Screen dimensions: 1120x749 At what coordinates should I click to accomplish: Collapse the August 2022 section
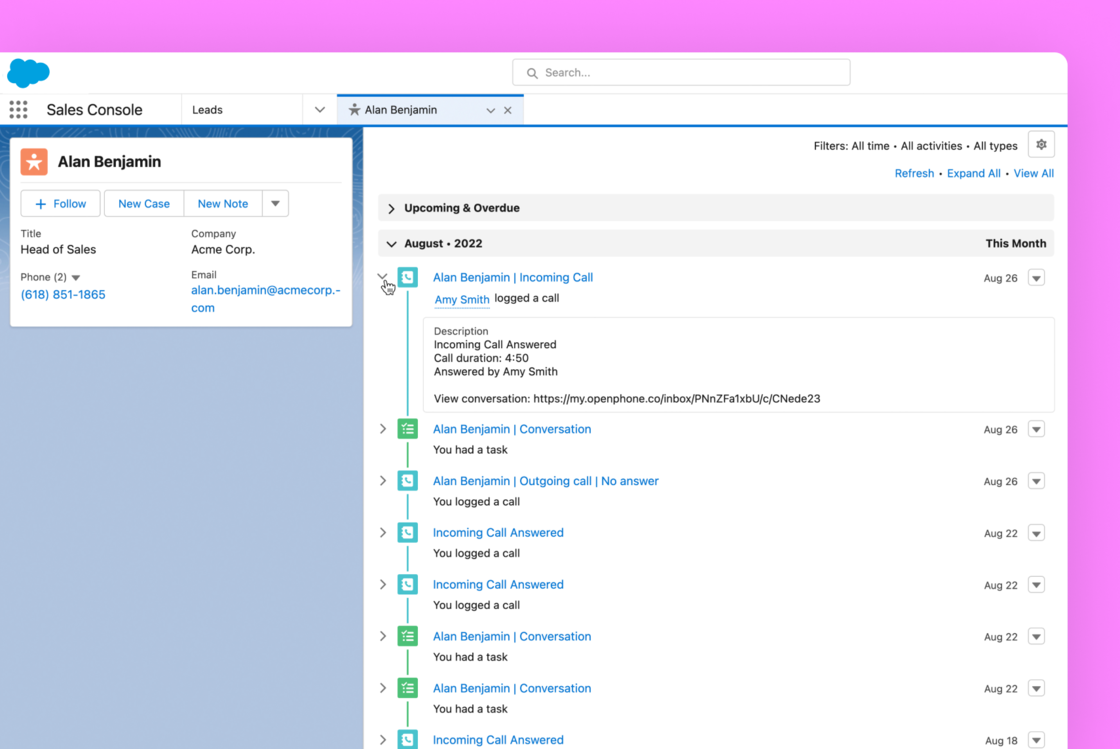(391, 244)
